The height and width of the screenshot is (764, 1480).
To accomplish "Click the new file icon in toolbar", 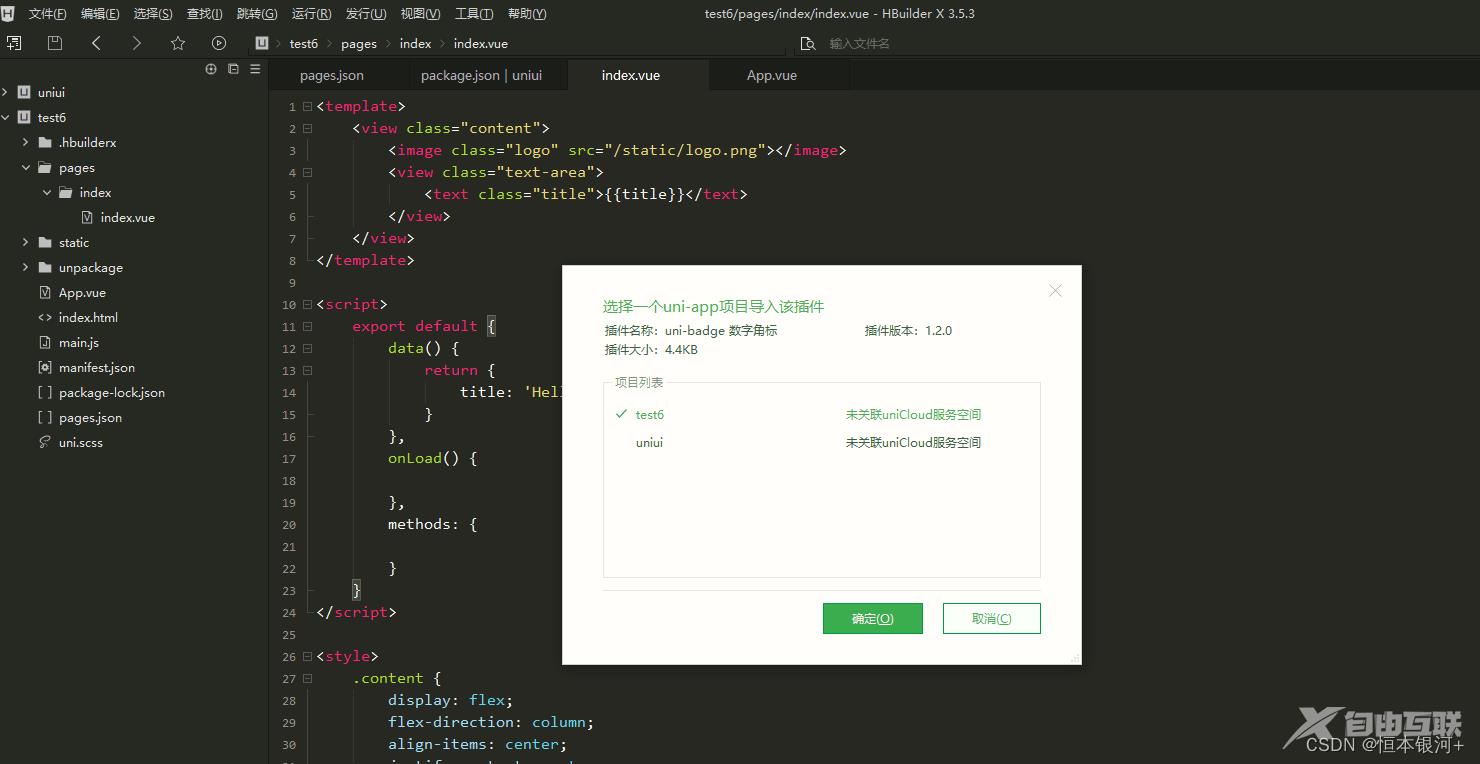I will (14, 43).
